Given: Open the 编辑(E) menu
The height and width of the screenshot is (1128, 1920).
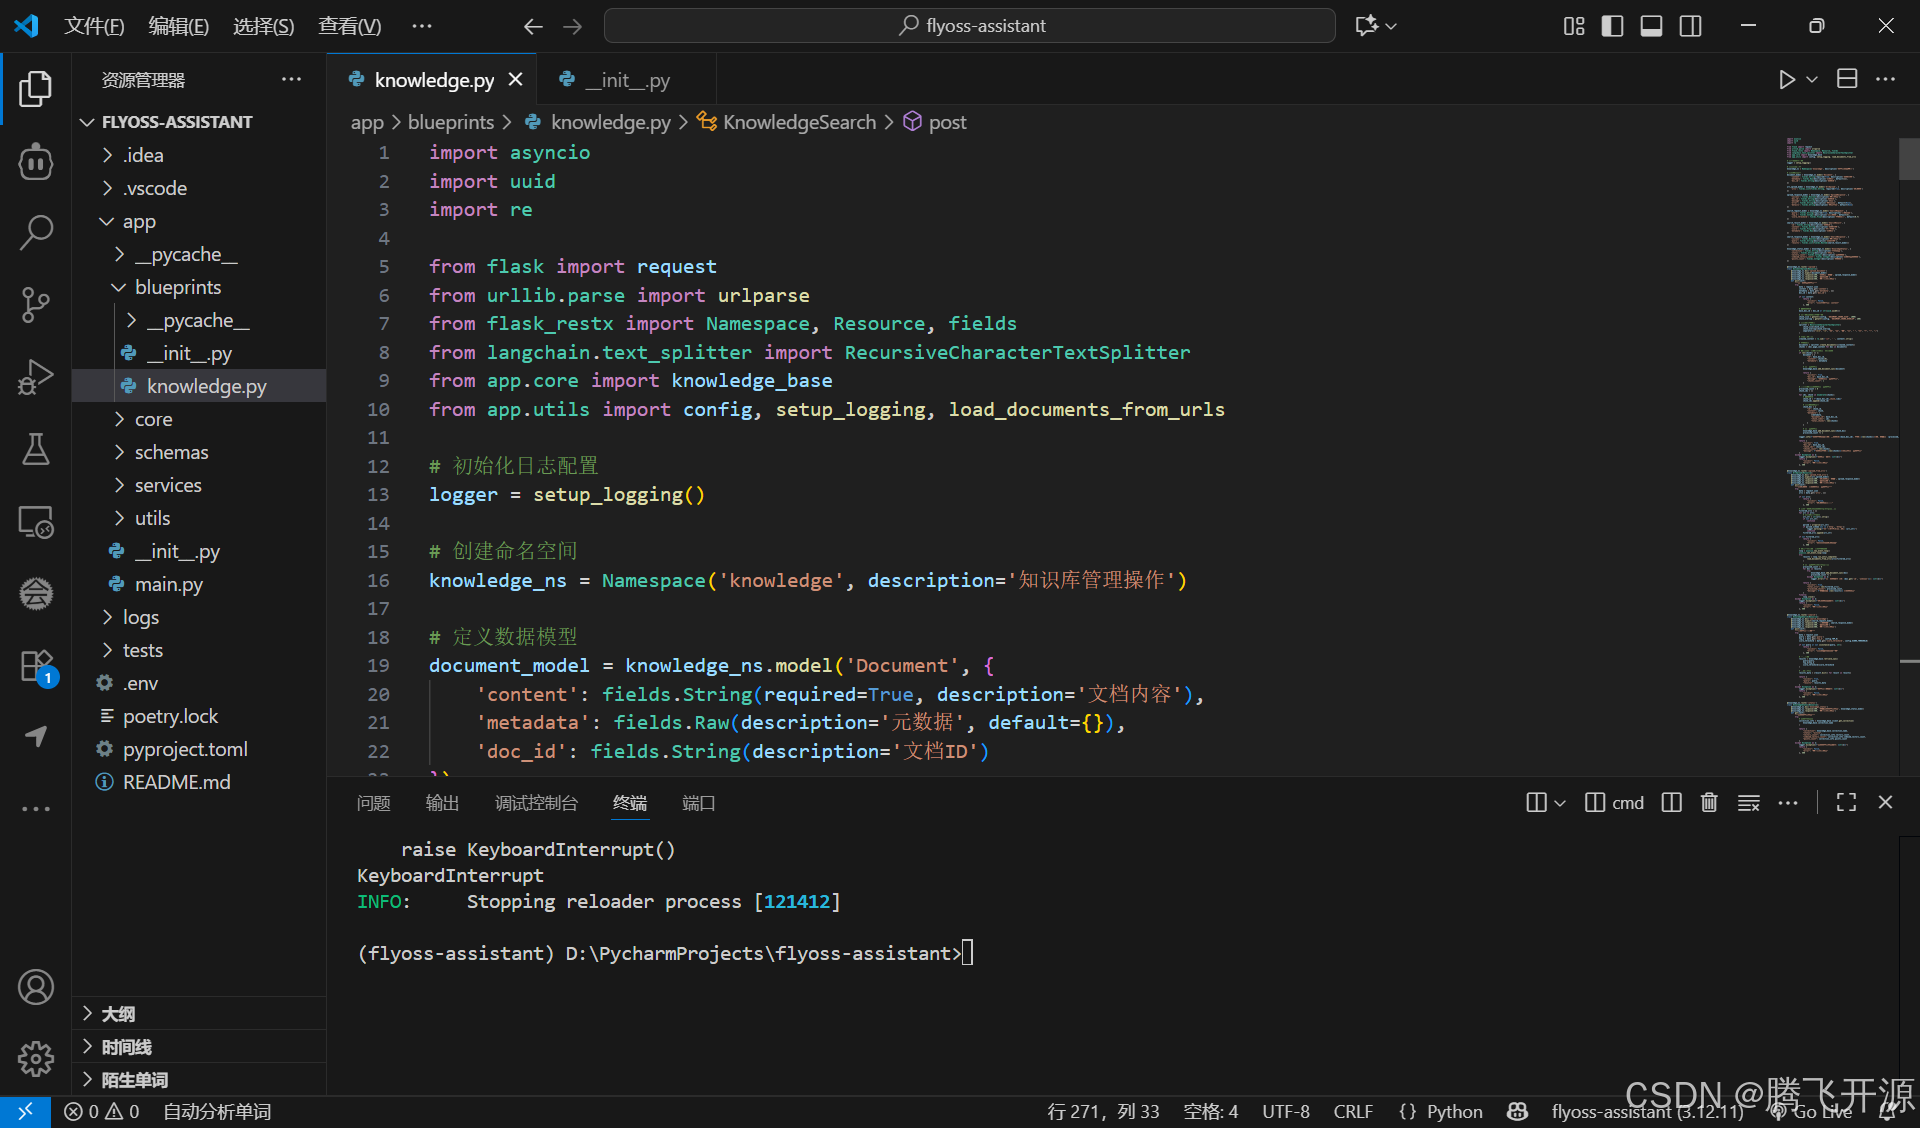Looking at the screenshot, I should tap(178, 26).
